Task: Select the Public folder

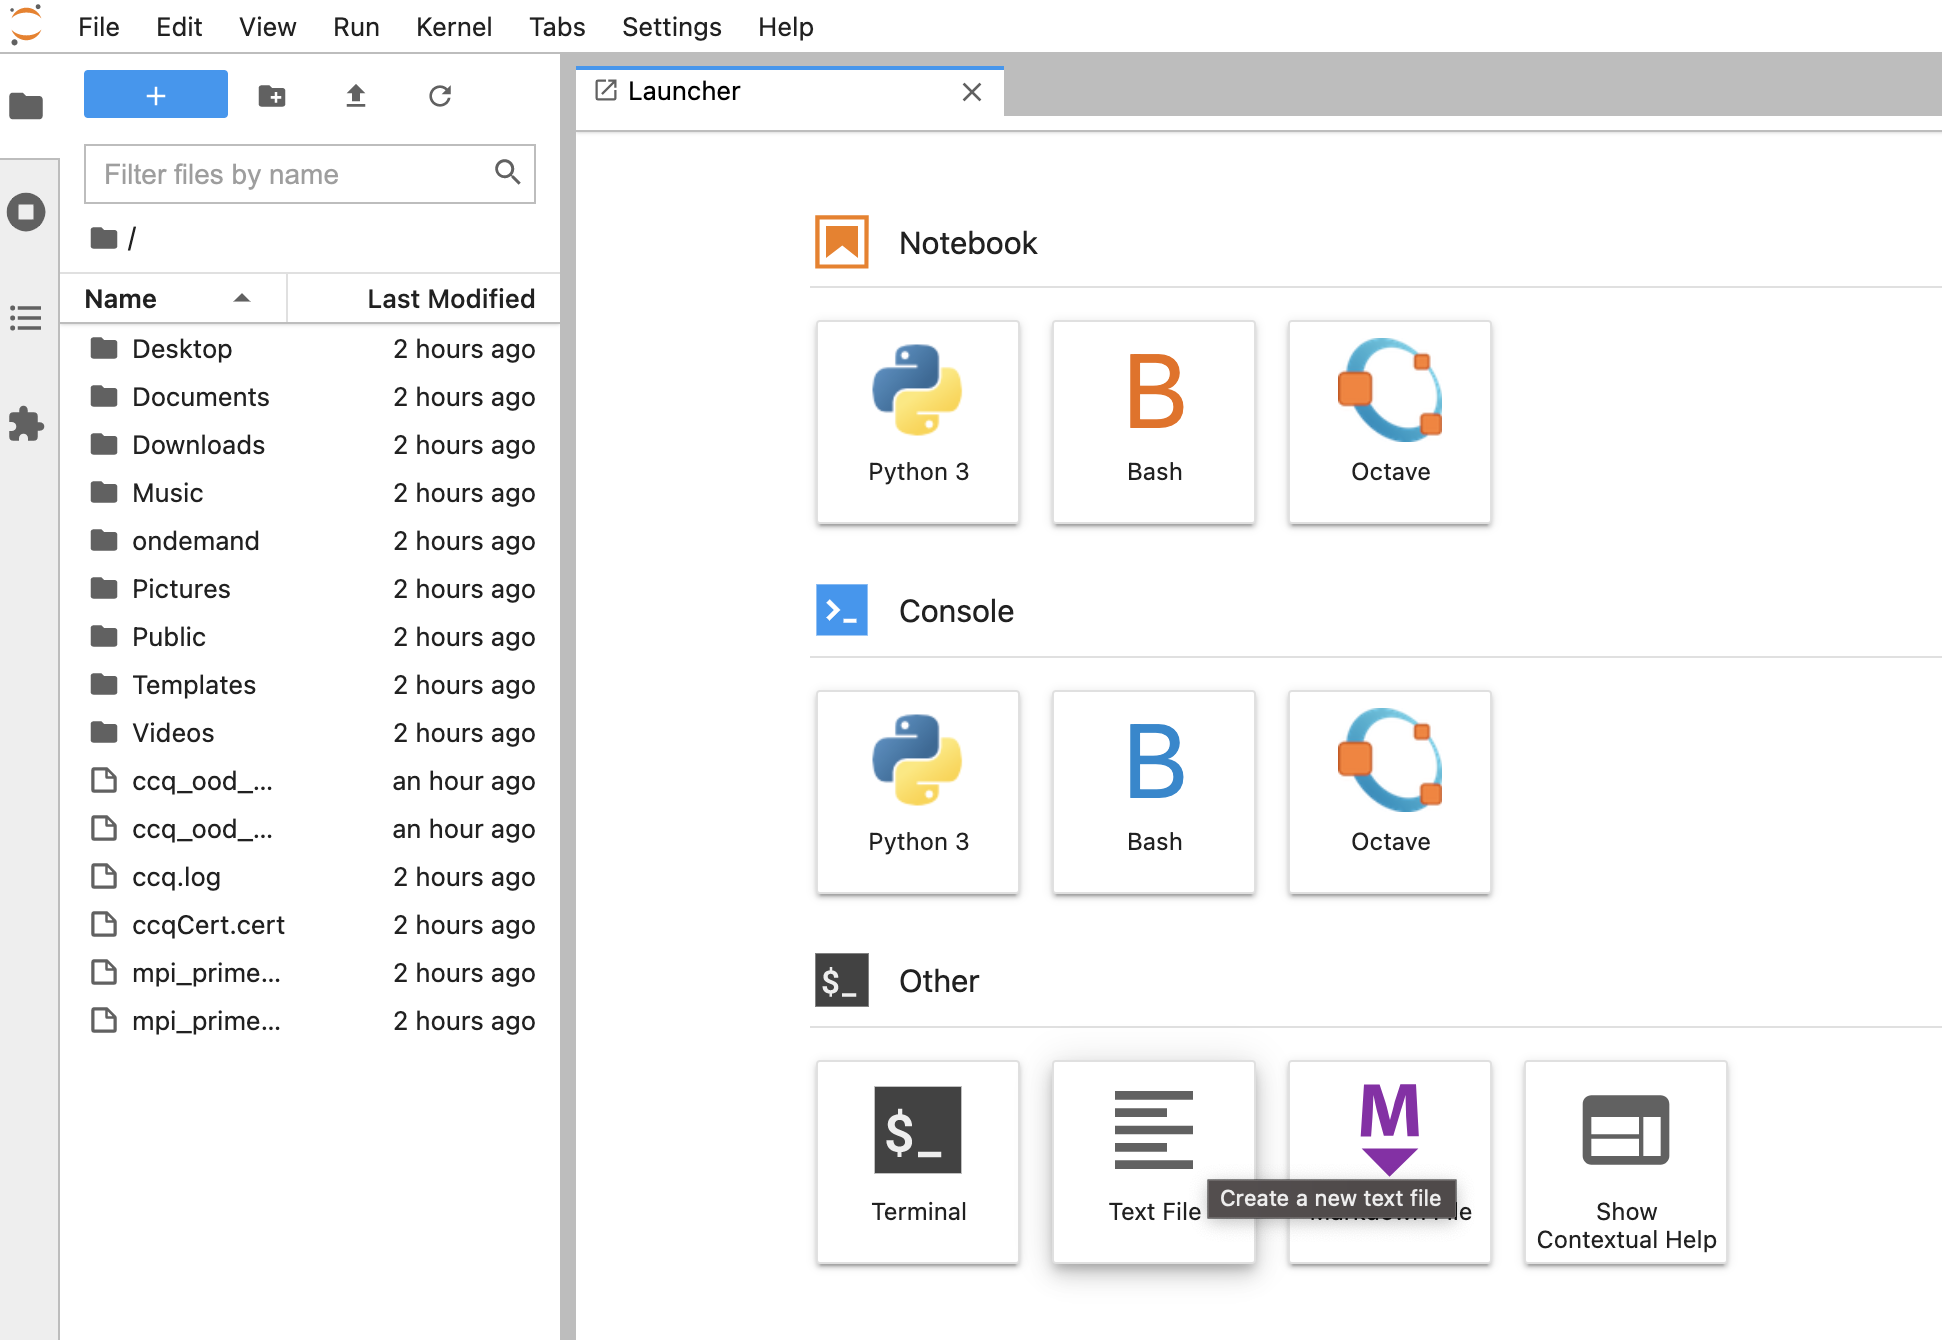Action: click(310, 637)
